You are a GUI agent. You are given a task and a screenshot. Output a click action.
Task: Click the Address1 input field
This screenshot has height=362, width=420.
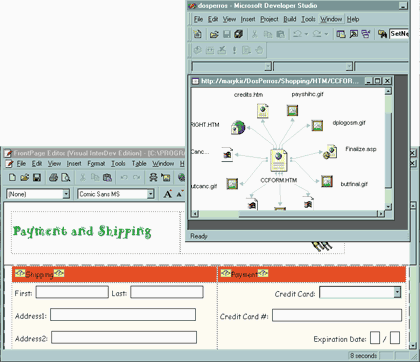pos(123,315)
